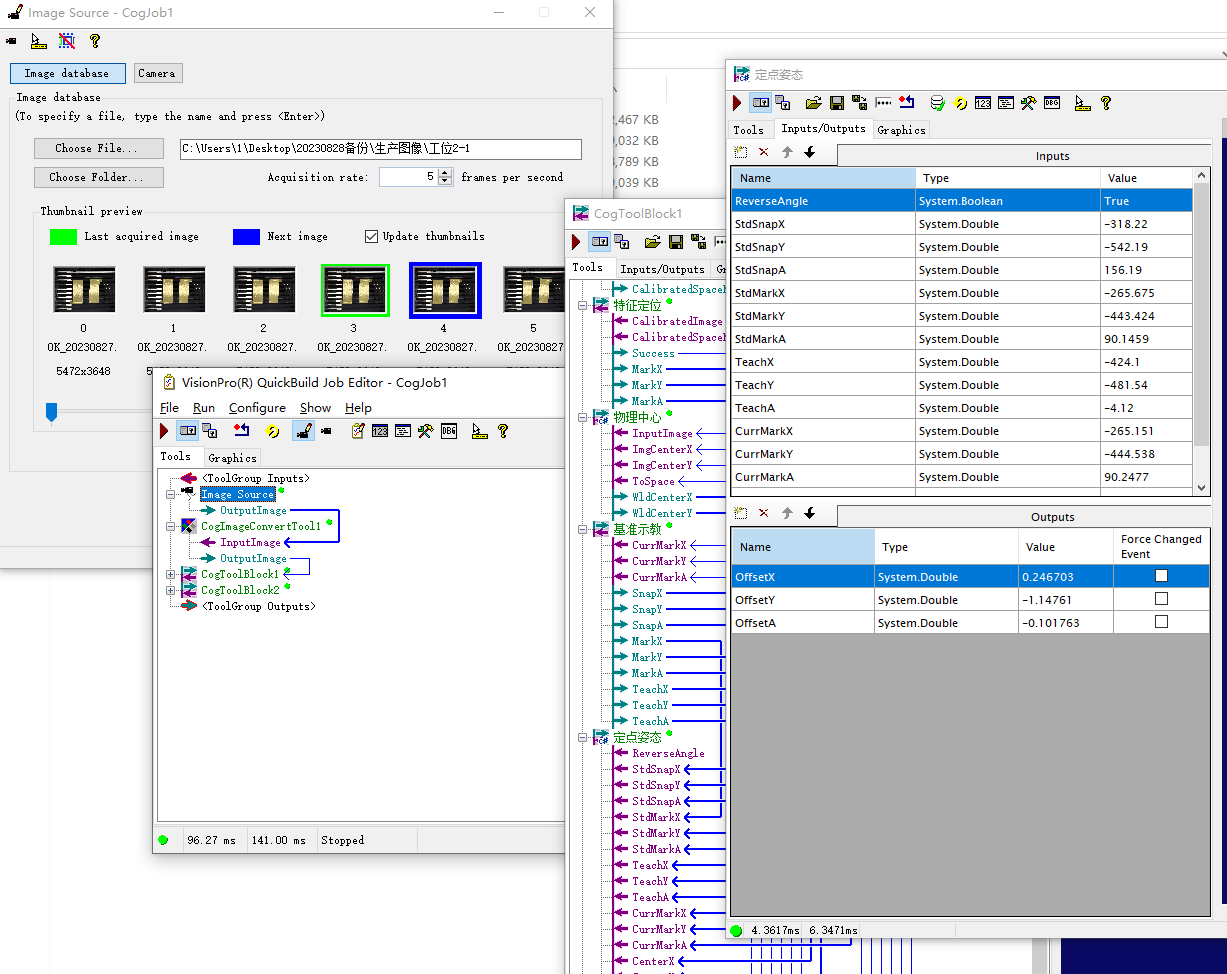Toggle Update thumbnails checkbox
Image resolution: width=1227 pixels, height=974 pixels.
click(x=372, y=237)
